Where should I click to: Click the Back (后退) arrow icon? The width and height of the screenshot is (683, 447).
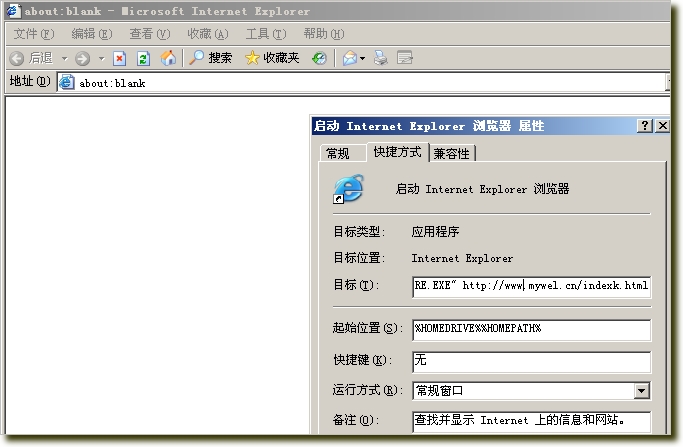tap(17, 58)
